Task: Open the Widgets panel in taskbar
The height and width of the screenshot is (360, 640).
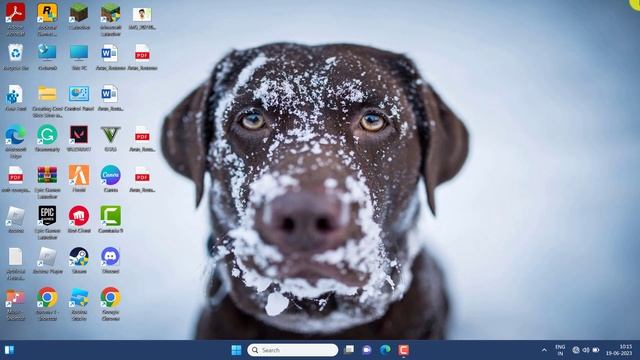Action: 9,350
